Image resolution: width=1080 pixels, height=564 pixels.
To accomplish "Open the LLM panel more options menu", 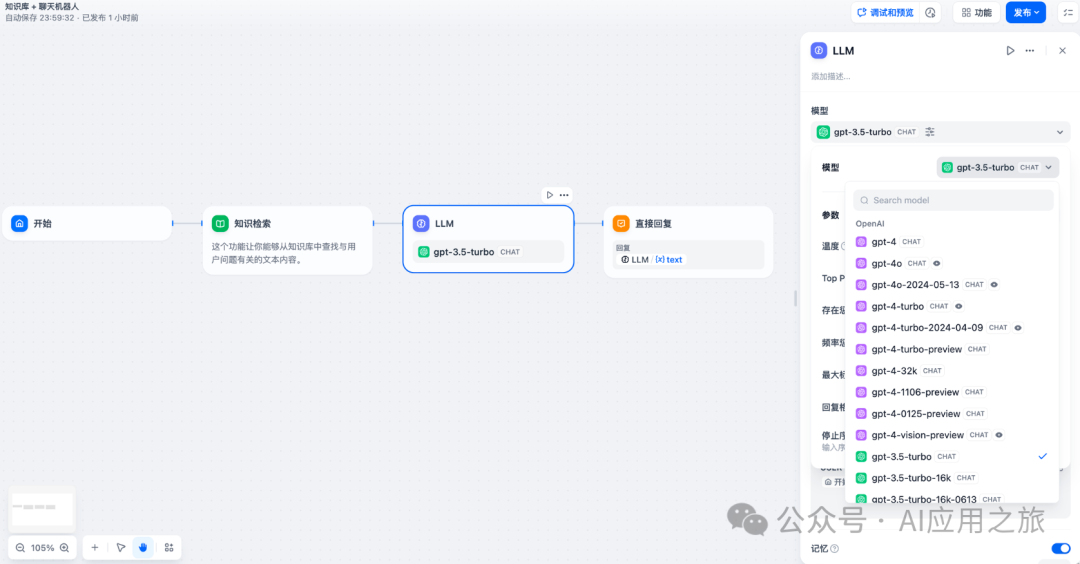I will click(x=1030, y=50).
